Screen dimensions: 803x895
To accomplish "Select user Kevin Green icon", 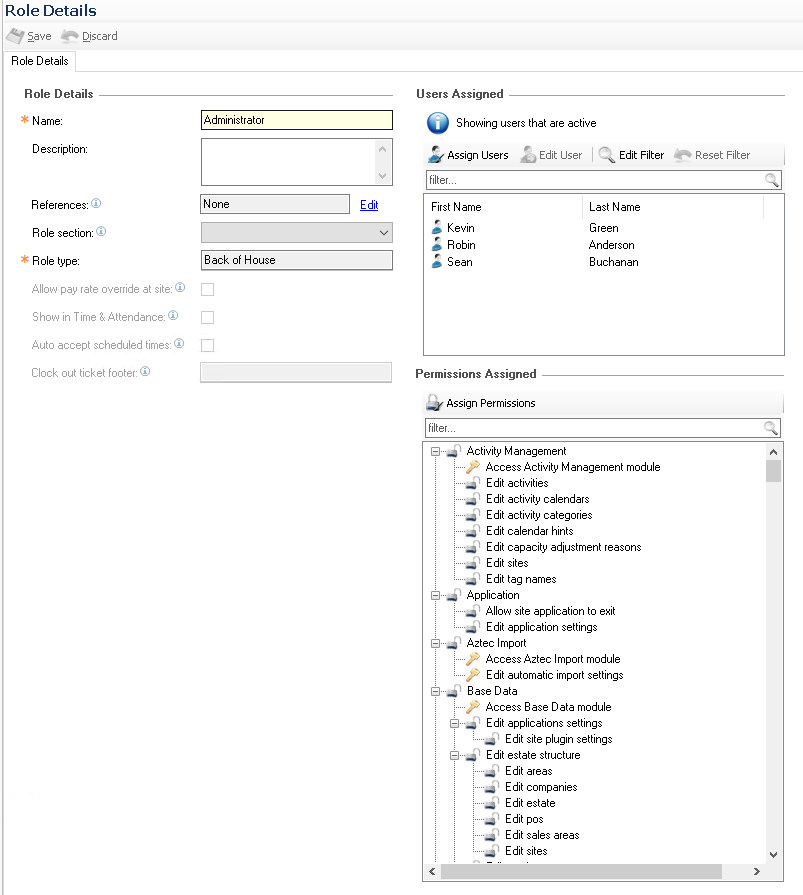I will point(436,228).
